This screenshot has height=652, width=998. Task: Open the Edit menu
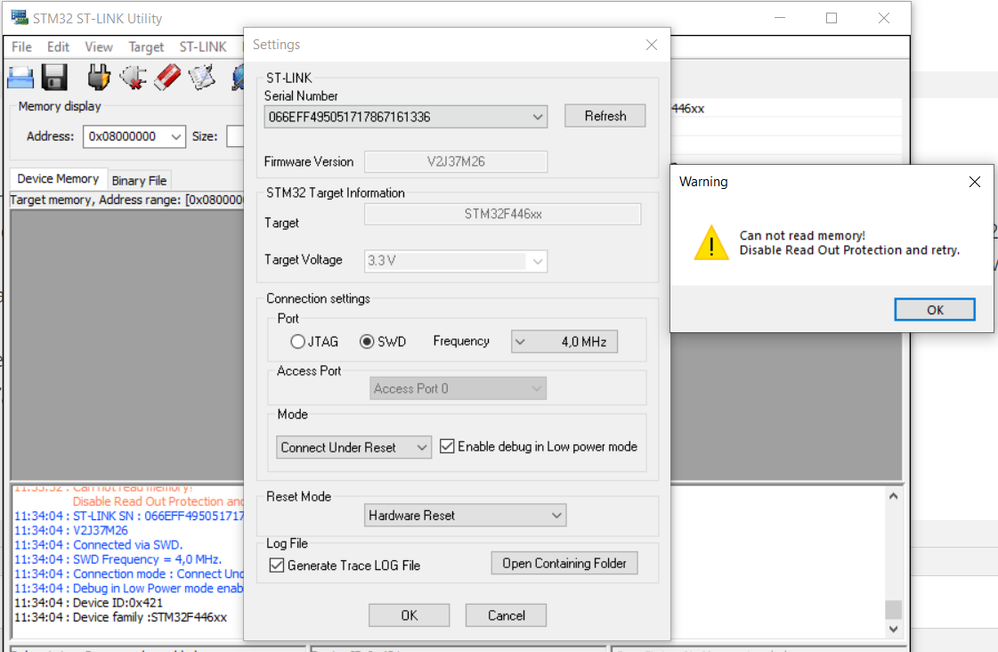[58, 47]
